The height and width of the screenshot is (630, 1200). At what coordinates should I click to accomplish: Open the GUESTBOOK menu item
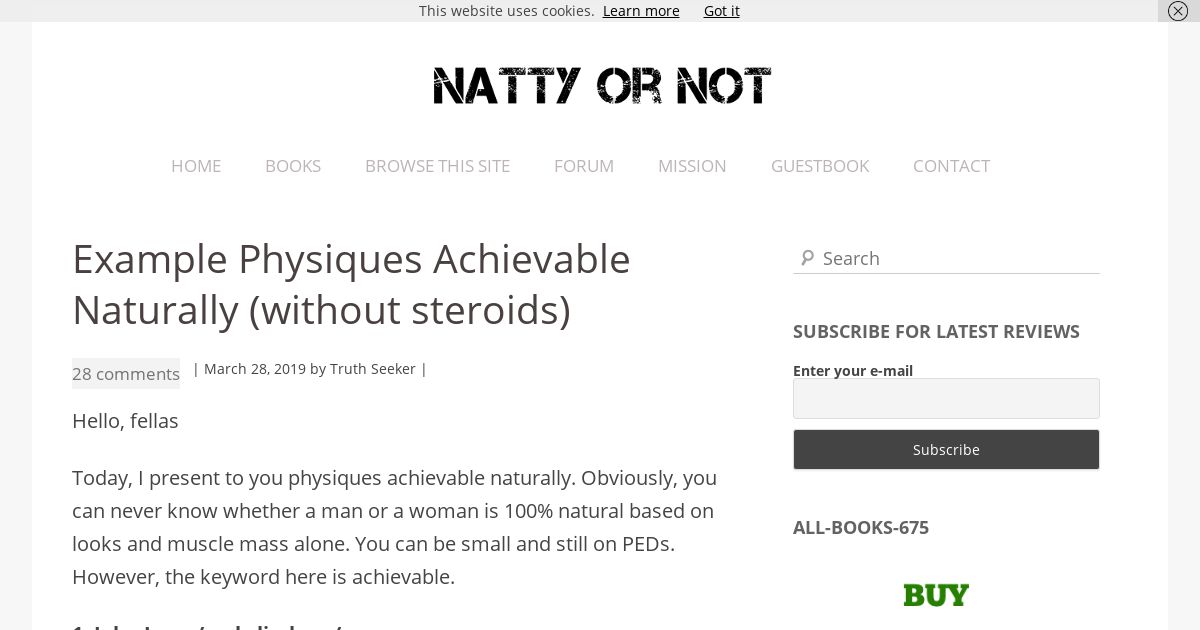tap(820, 166)
